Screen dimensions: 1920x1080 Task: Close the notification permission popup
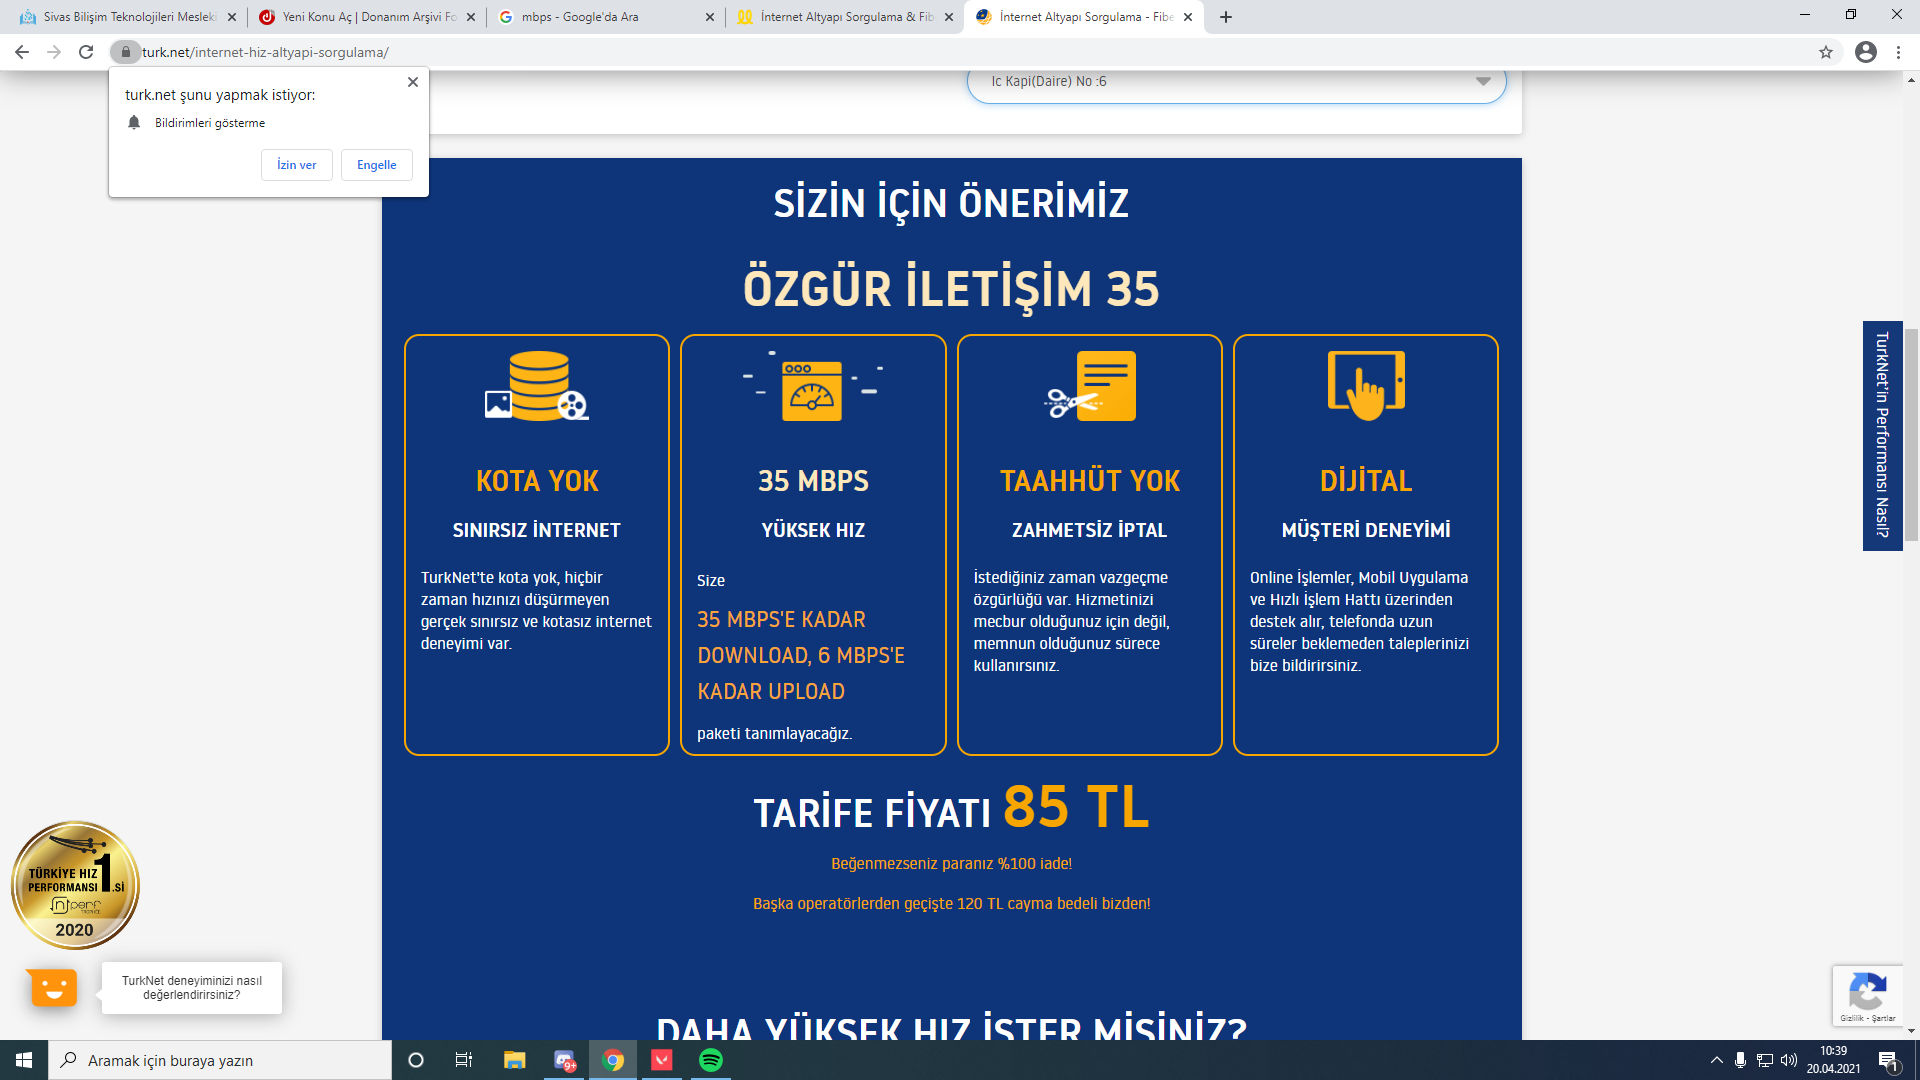pyautogui.click(x=413, y=82)
